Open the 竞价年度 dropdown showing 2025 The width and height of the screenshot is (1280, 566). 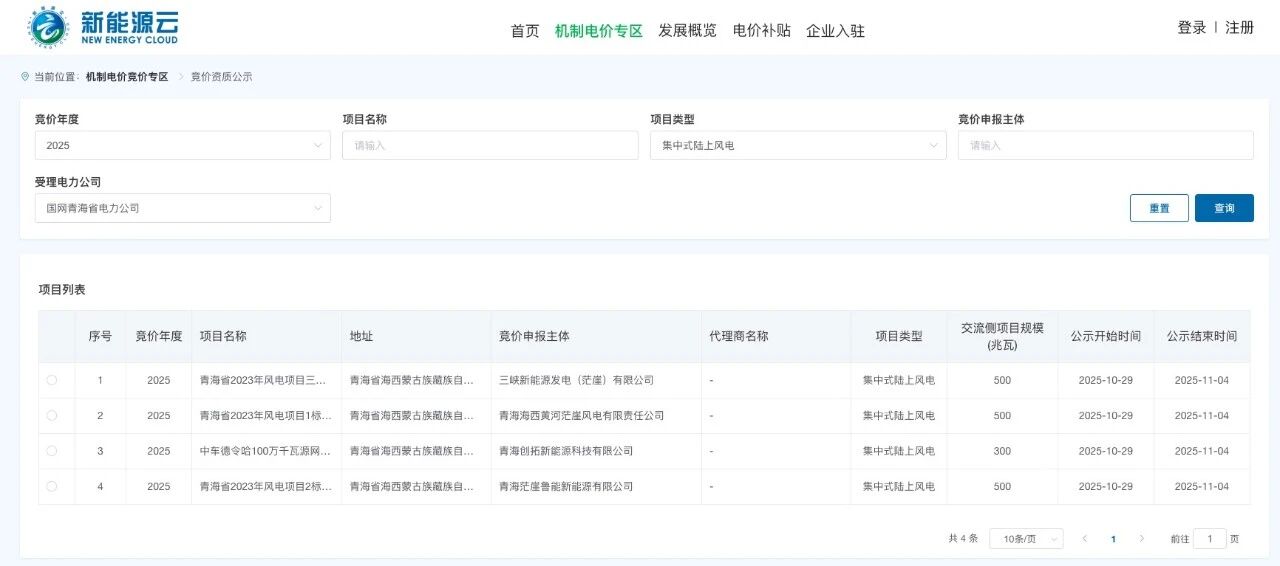coord(182,145)
